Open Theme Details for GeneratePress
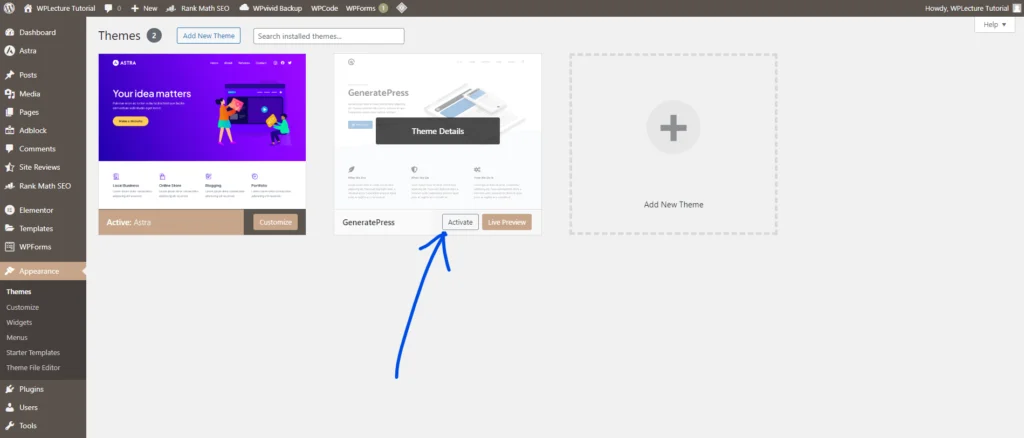The height and width of the screenshot is (438, 1024). pos(438,131)
